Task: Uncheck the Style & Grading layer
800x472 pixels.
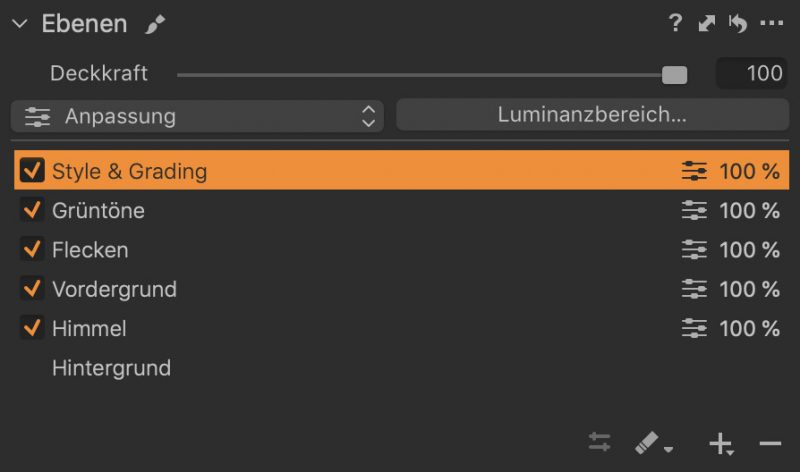Action: point(32,170)
